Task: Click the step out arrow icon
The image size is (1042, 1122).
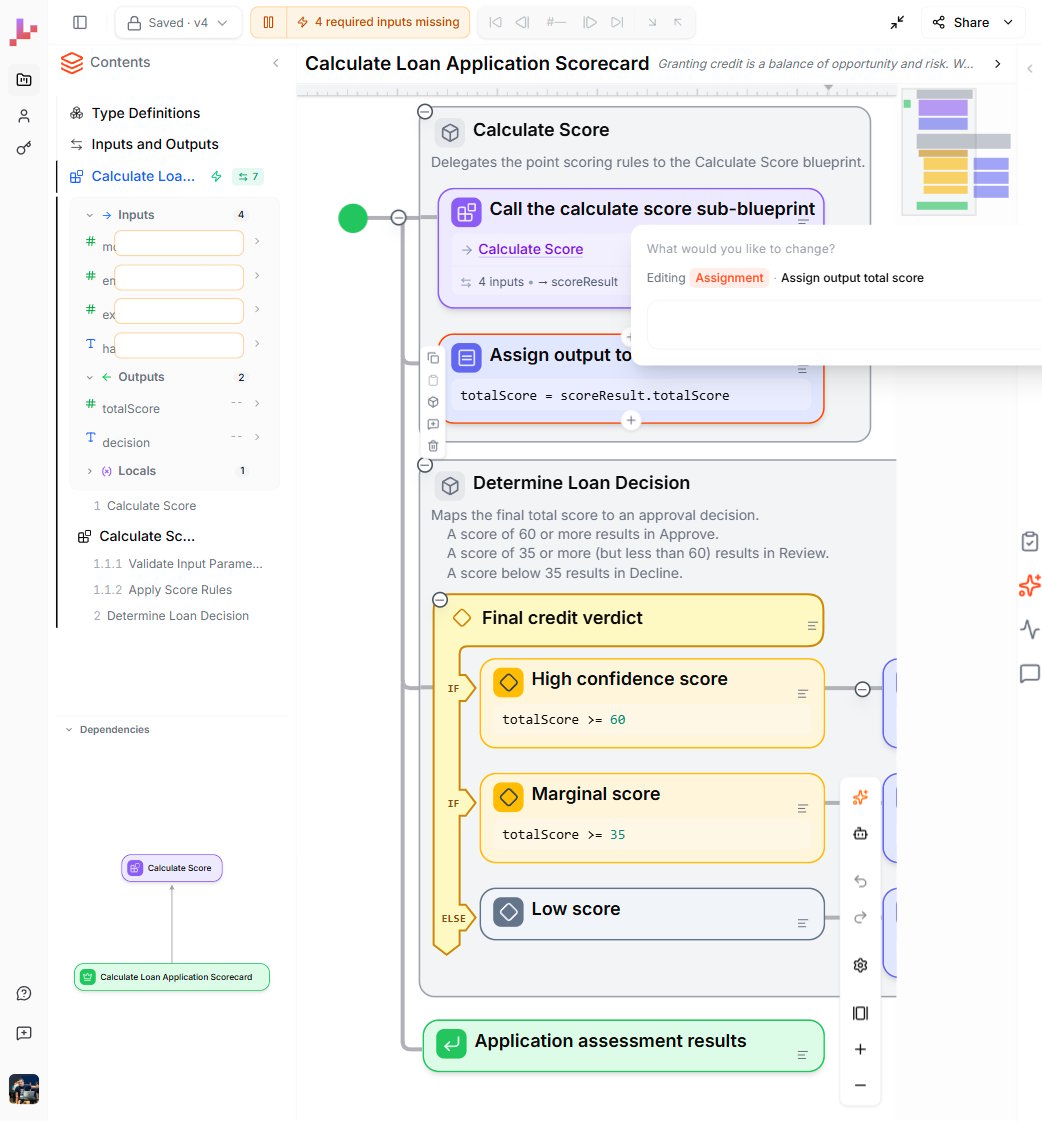Action: pos(677,22)
